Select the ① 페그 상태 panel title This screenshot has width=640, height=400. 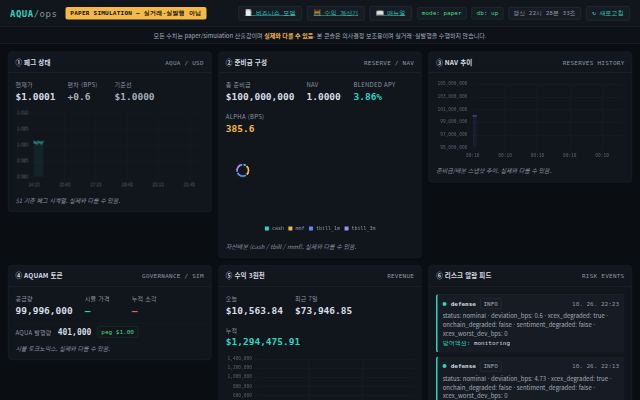pyautogui.click(x=33, y=62)
